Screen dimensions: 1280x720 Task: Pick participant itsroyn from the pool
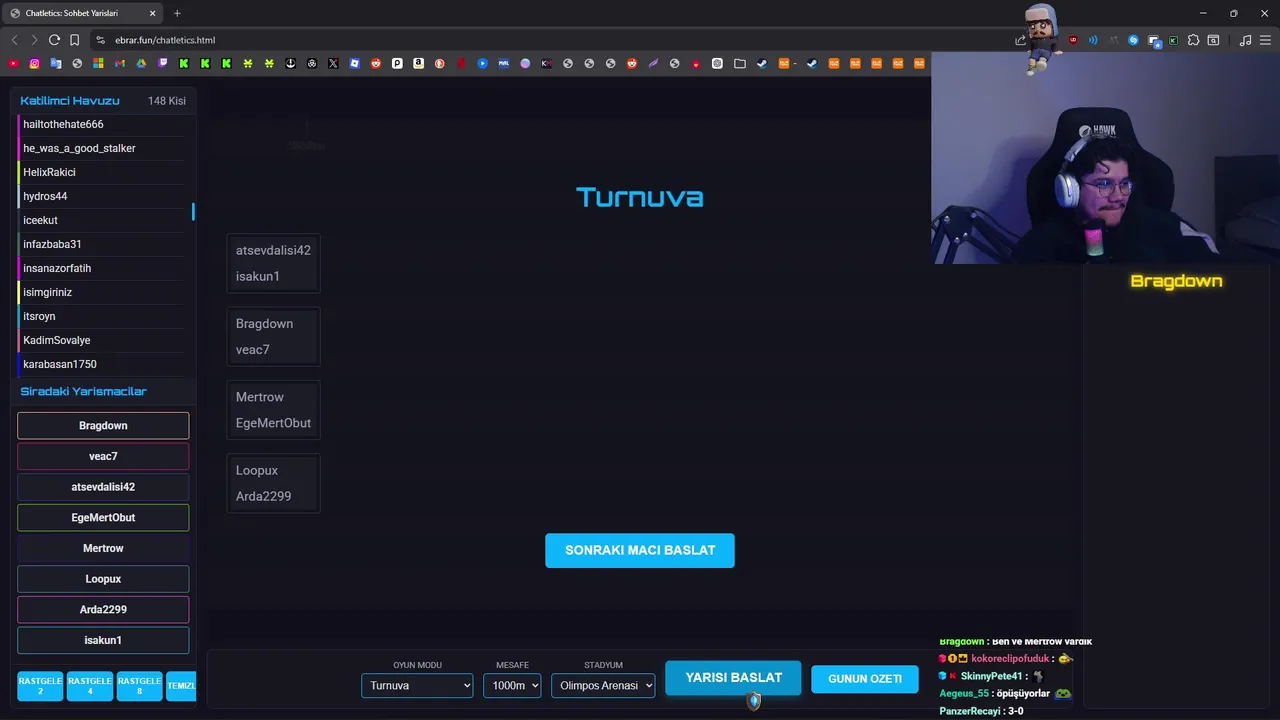103,316
